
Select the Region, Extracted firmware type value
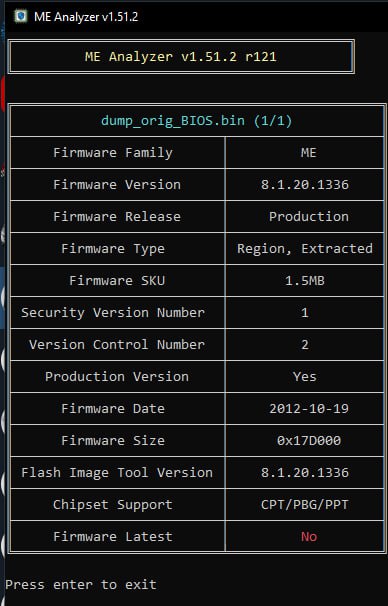pyautogui.click(x=305, y=249)
